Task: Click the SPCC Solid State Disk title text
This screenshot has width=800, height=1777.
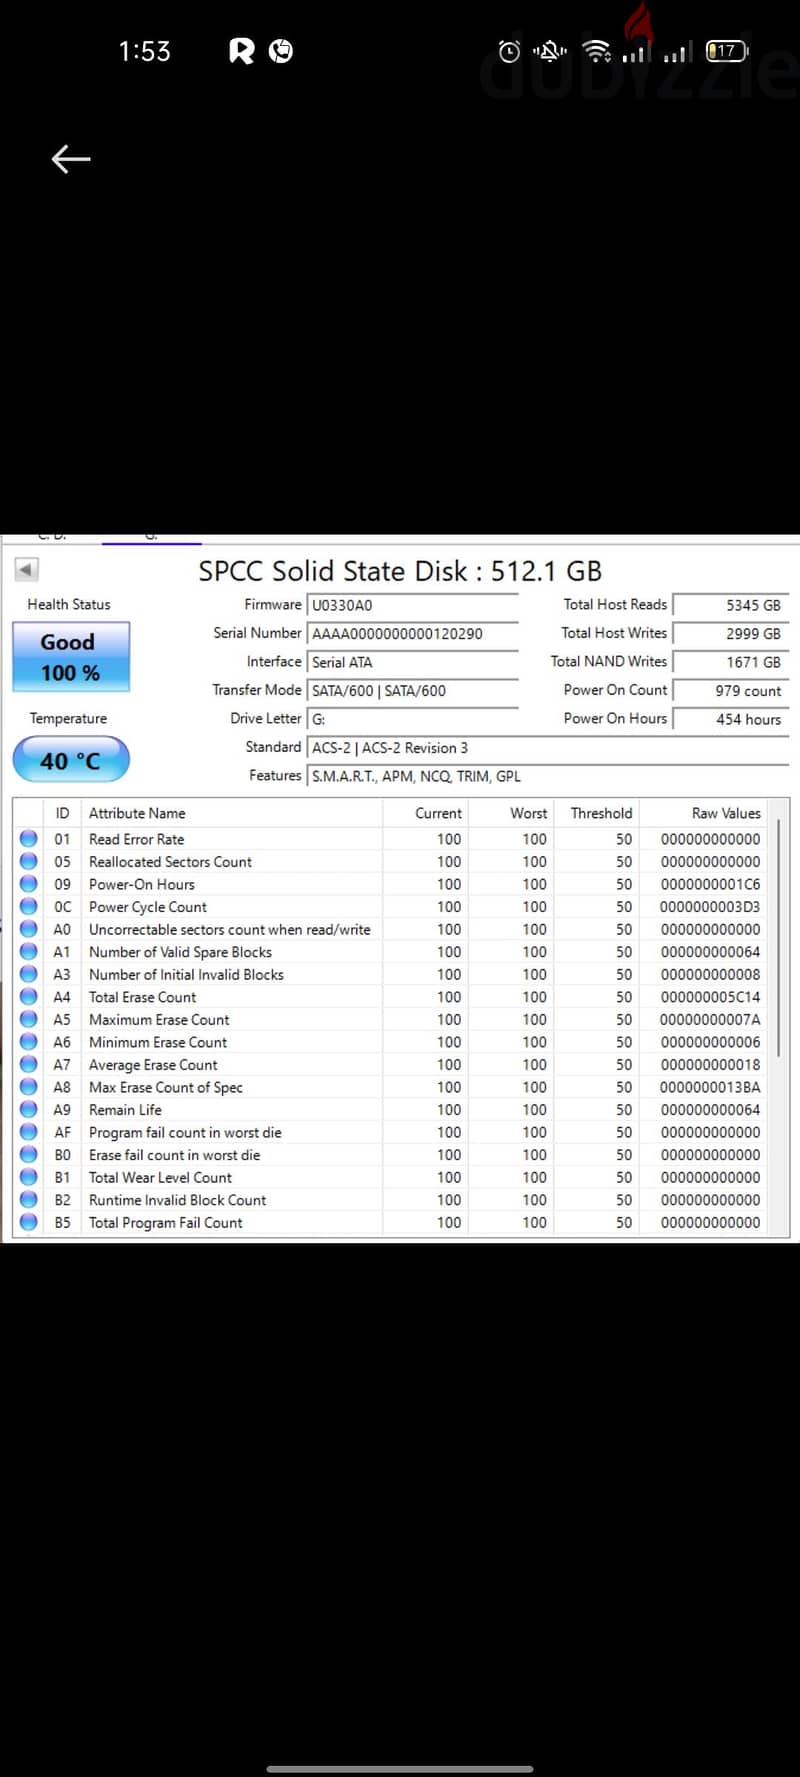Action: (400, 571)
